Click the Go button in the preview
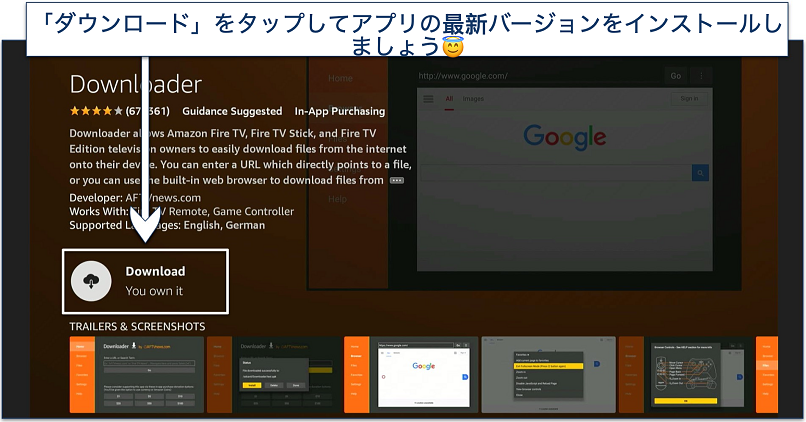 coord(675,76)
